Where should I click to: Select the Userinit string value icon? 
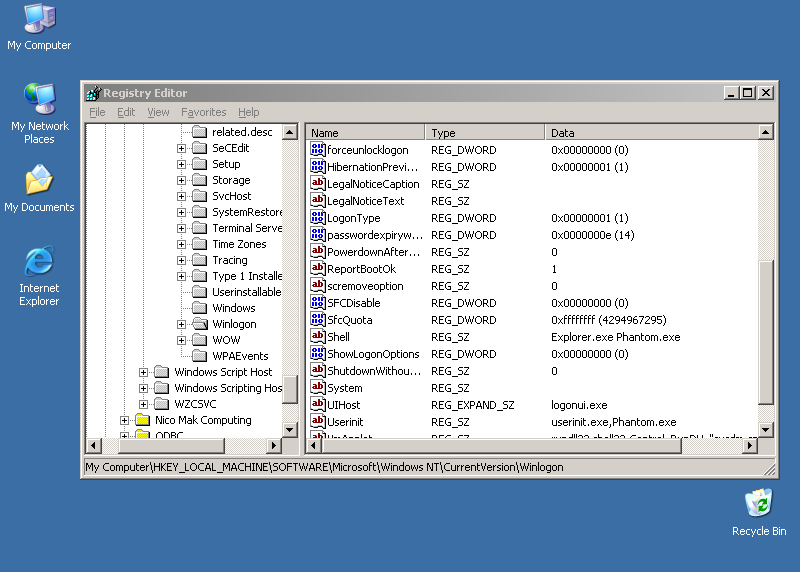317,421
